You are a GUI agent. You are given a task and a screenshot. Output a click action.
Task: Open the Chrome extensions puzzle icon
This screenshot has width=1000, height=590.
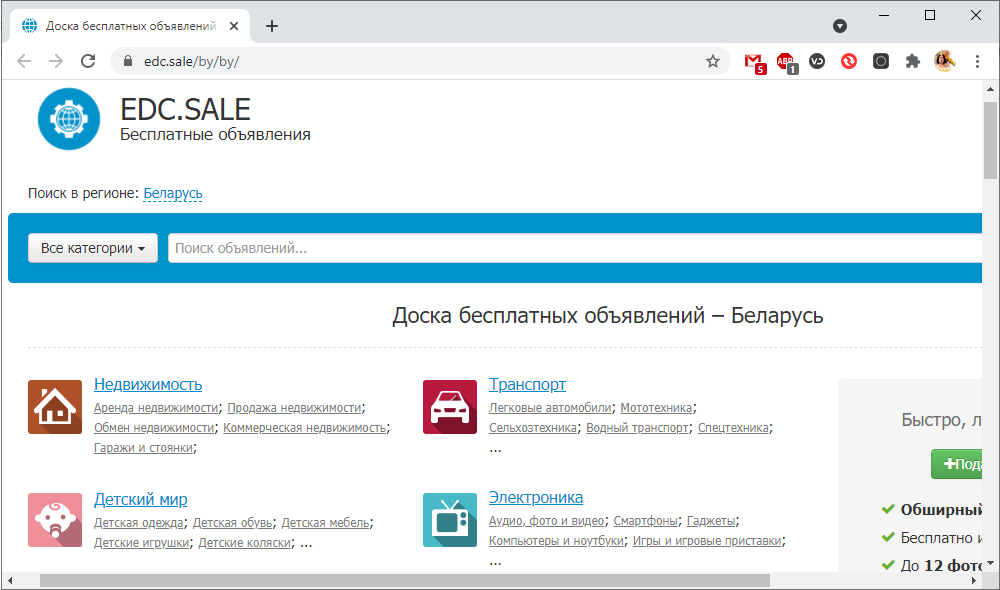click(x=912, y=61)
